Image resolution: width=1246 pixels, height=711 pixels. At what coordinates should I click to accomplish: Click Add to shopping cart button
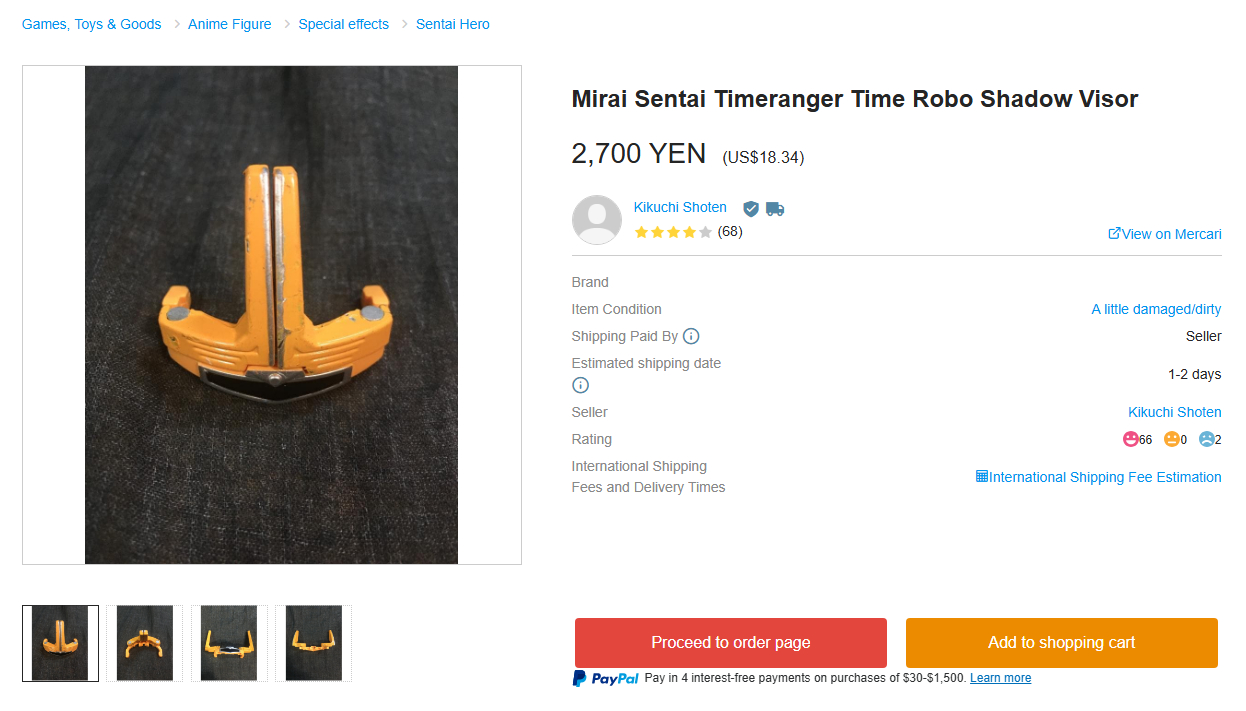pyautogui.click(x=1061, y=642)
